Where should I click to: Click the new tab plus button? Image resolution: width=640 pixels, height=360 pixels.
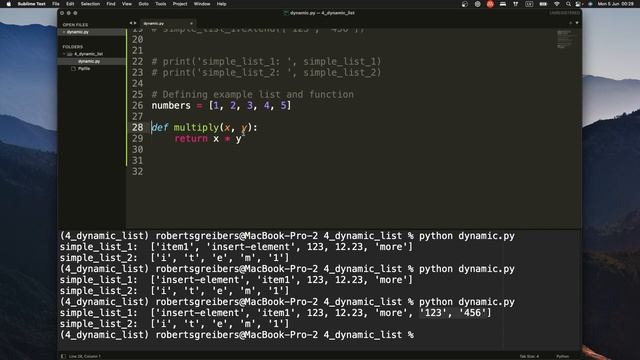(570, 23)
